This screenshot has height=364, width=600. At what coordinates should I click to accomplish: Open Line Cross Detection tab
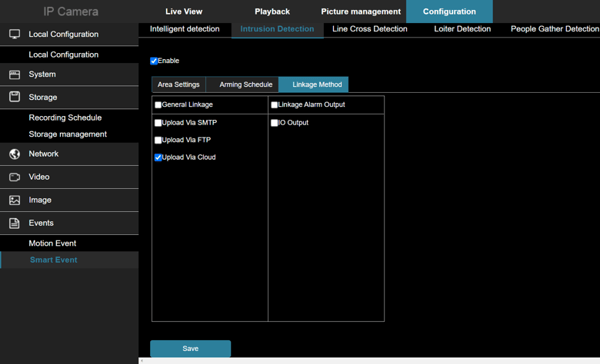click(x=370, y=29)
